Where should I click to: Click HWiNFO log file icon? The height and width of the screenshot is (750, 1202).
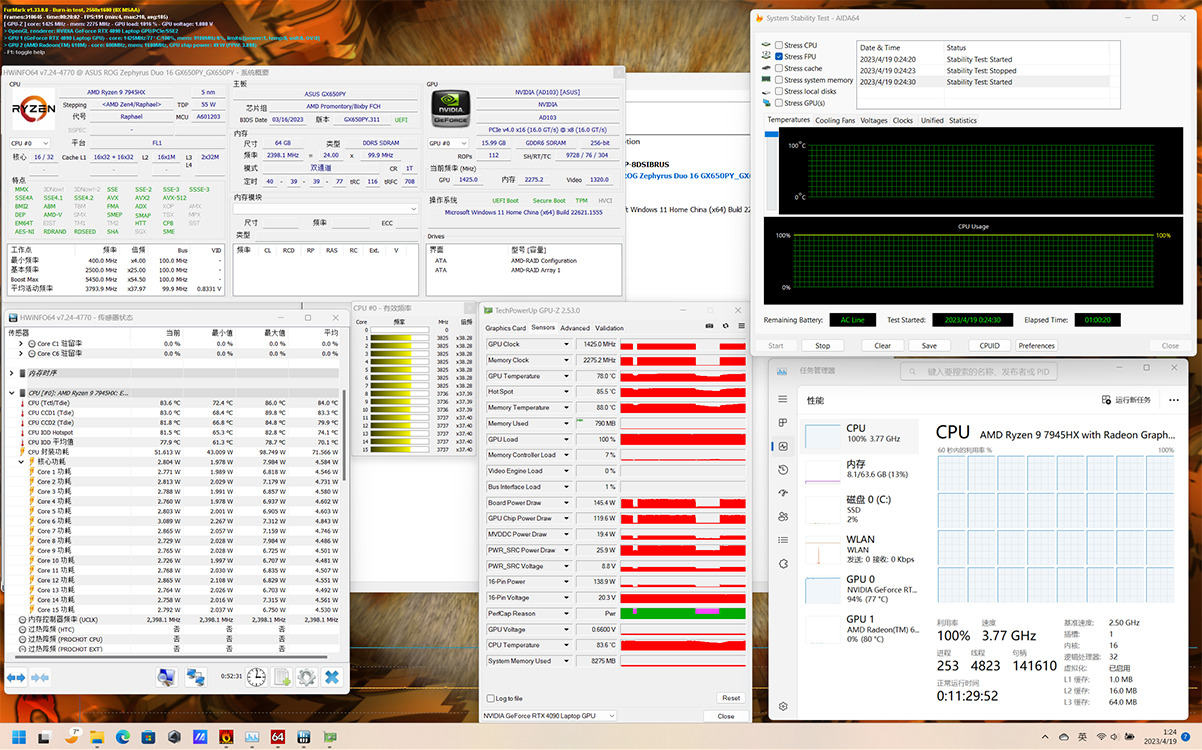pos(282,677)
